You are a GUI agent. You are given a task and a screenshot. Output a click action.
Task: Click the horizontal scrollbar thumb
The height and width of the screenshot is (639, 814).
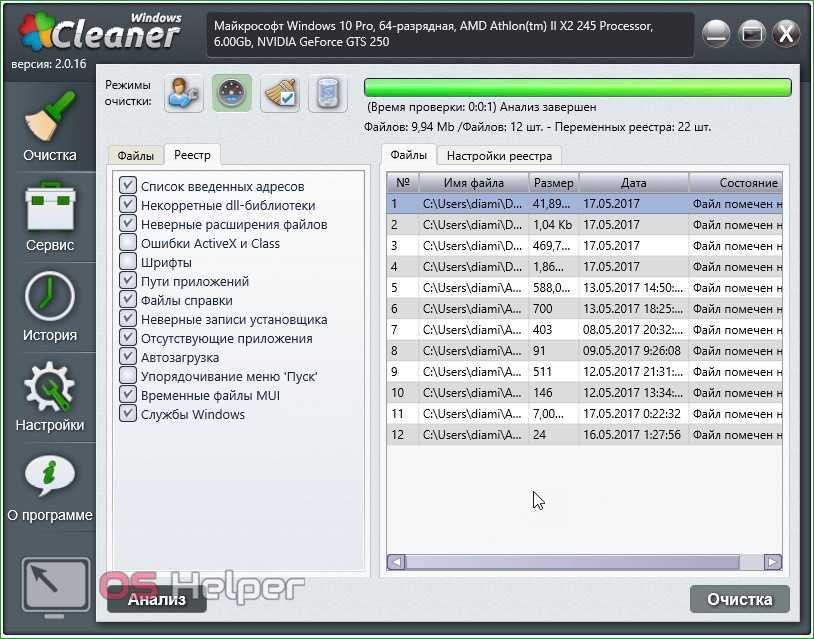coord(573,562)
